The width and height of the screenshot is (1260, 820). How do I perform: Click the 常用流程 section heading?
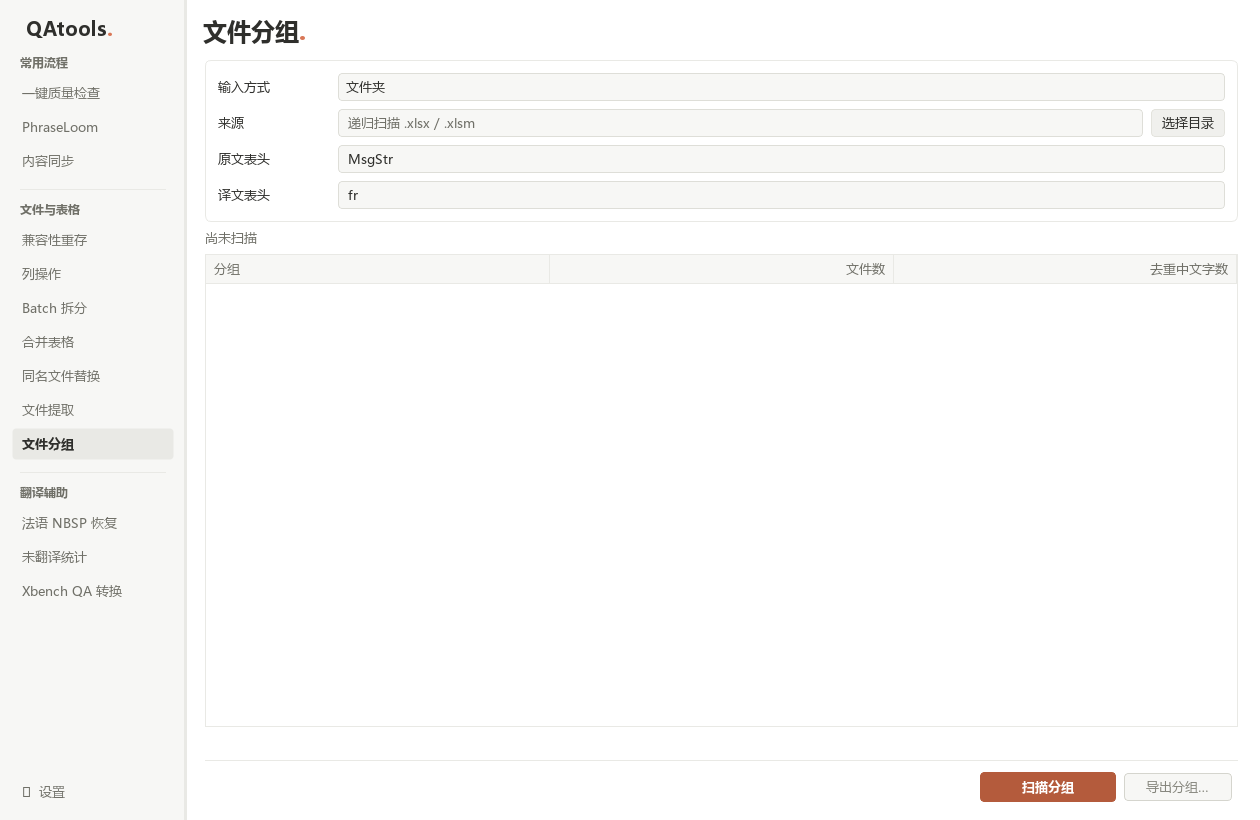tap(44, 63)
